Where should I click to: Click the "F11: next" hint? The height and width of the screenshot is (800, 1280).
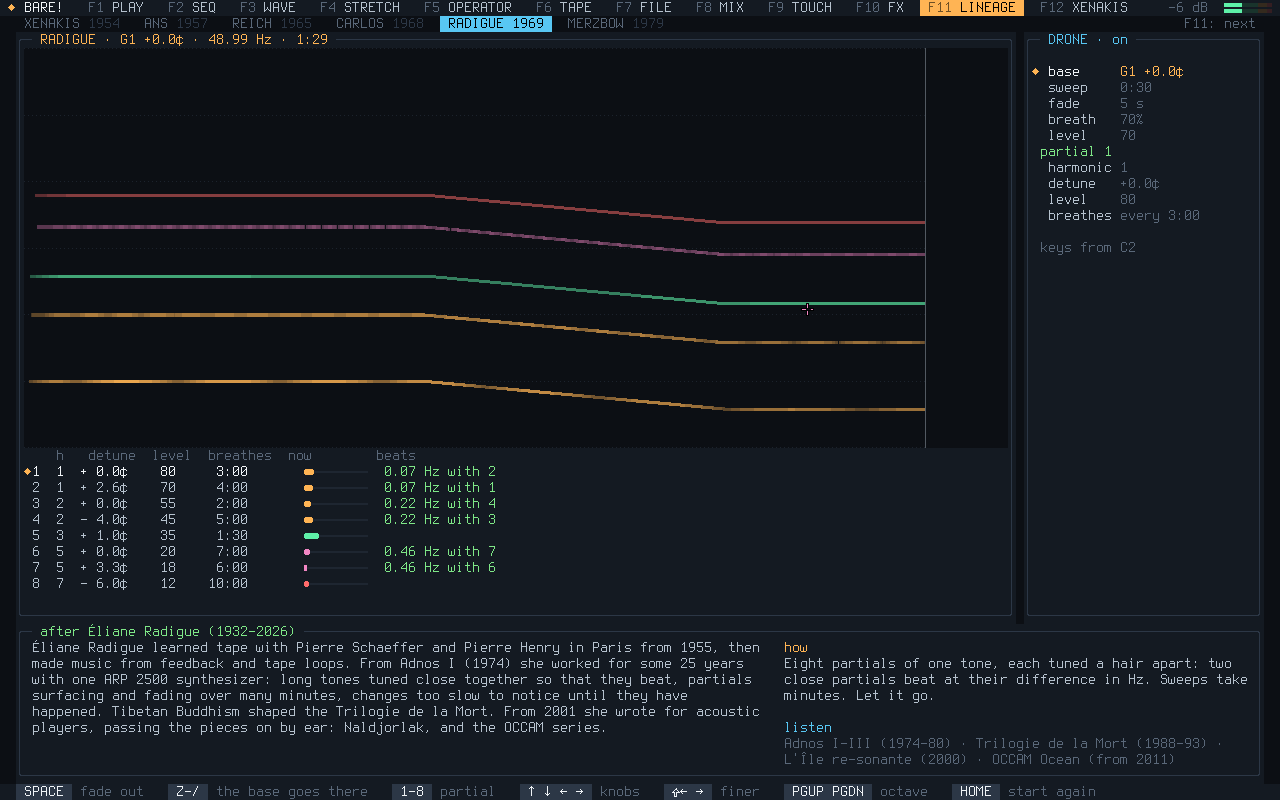point(1220,23)
